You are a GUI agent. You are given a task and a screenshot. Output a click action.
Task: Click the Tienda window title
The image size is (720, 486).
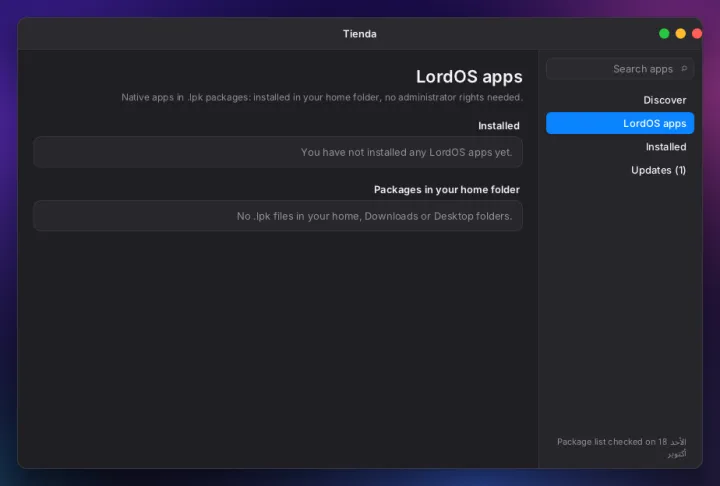(x=360, y=34)
